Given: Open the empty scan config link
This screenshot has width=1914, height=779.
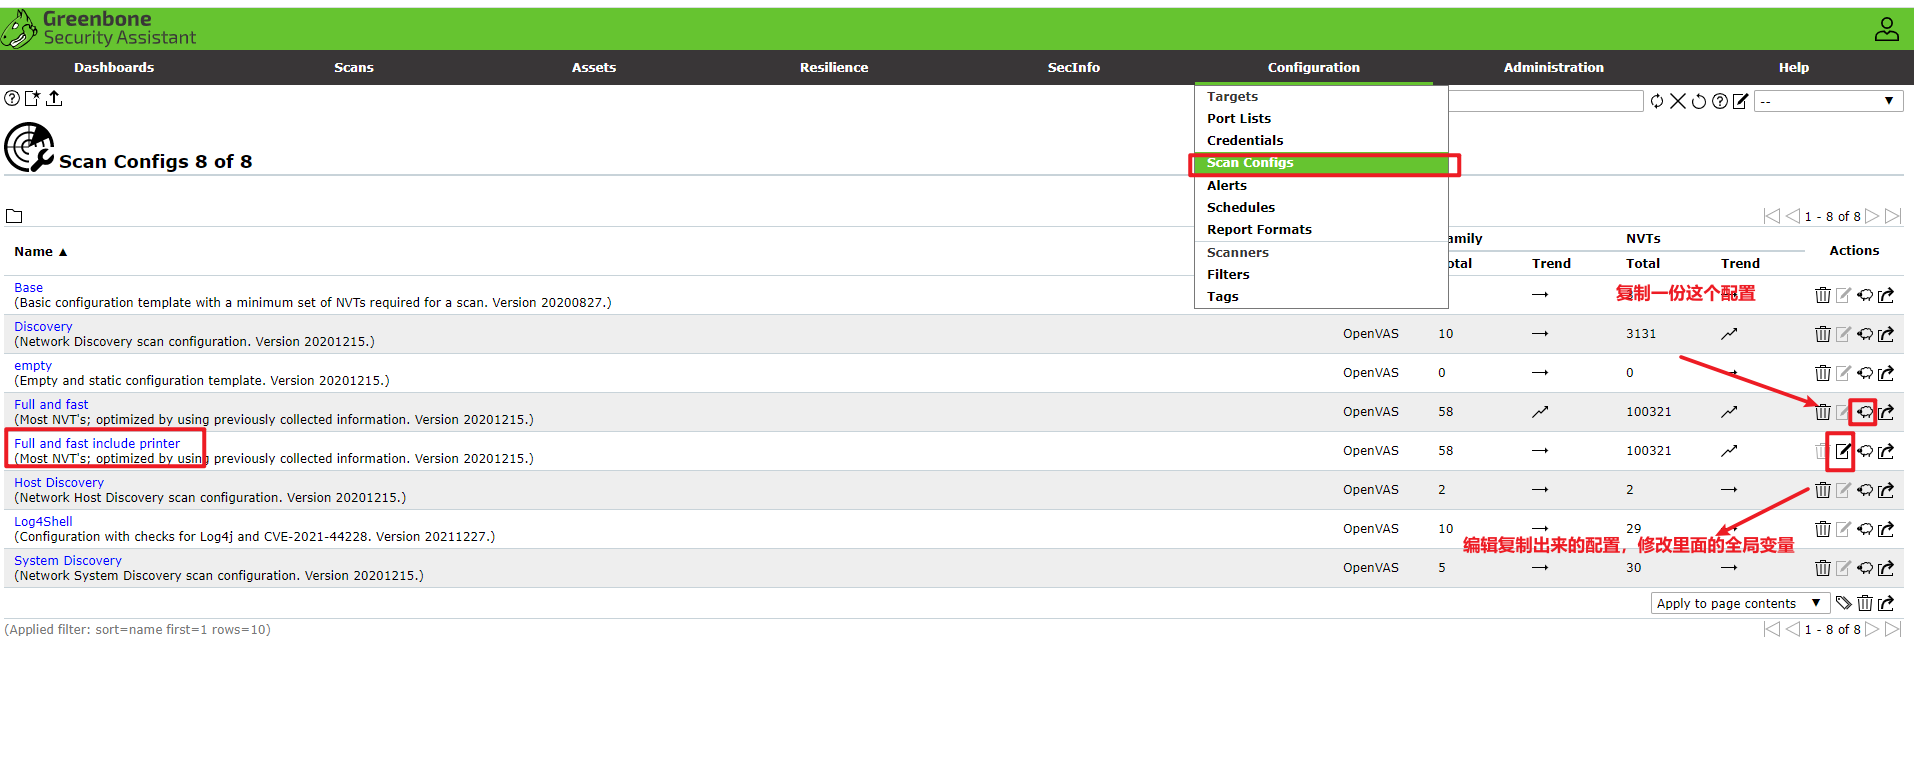Looking at the screenshot, I should (x=33, y=366).
